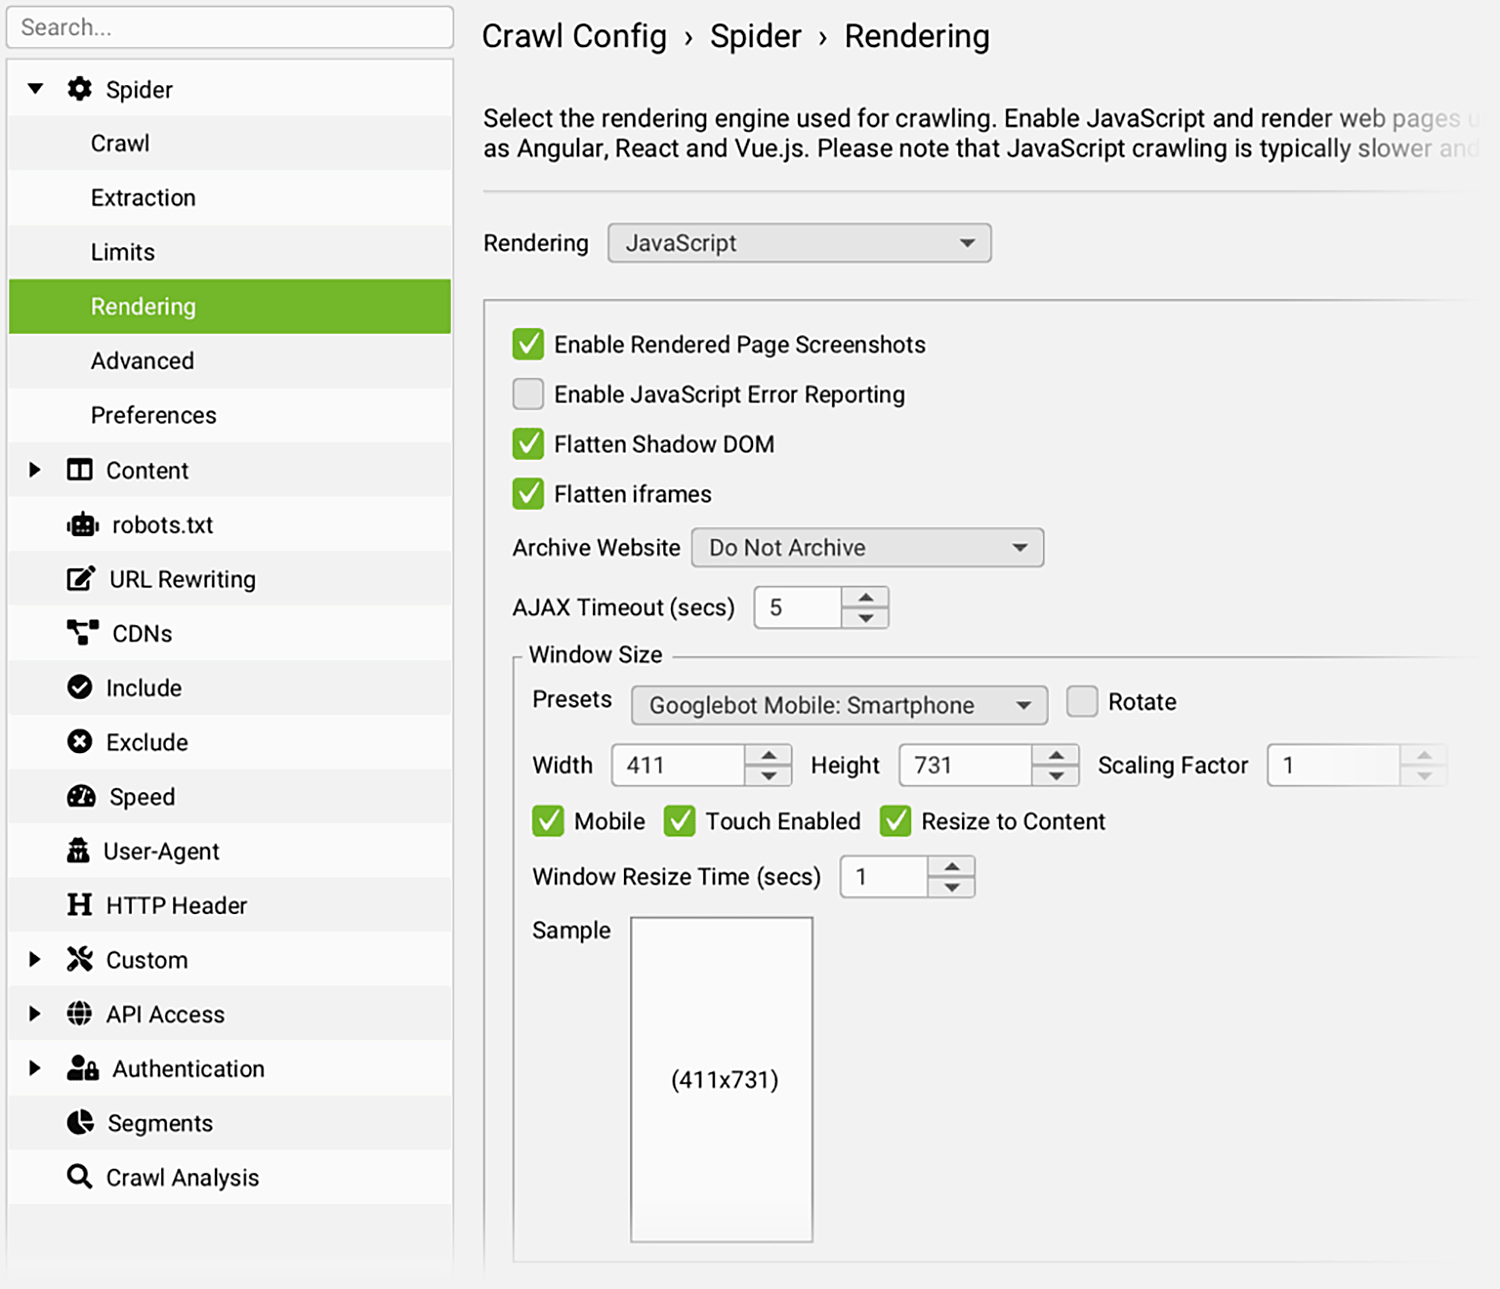Click the Exclude cross icon
This screenshot has width=1500, height=1289.
pyautogui.click(x=80, y=742)
